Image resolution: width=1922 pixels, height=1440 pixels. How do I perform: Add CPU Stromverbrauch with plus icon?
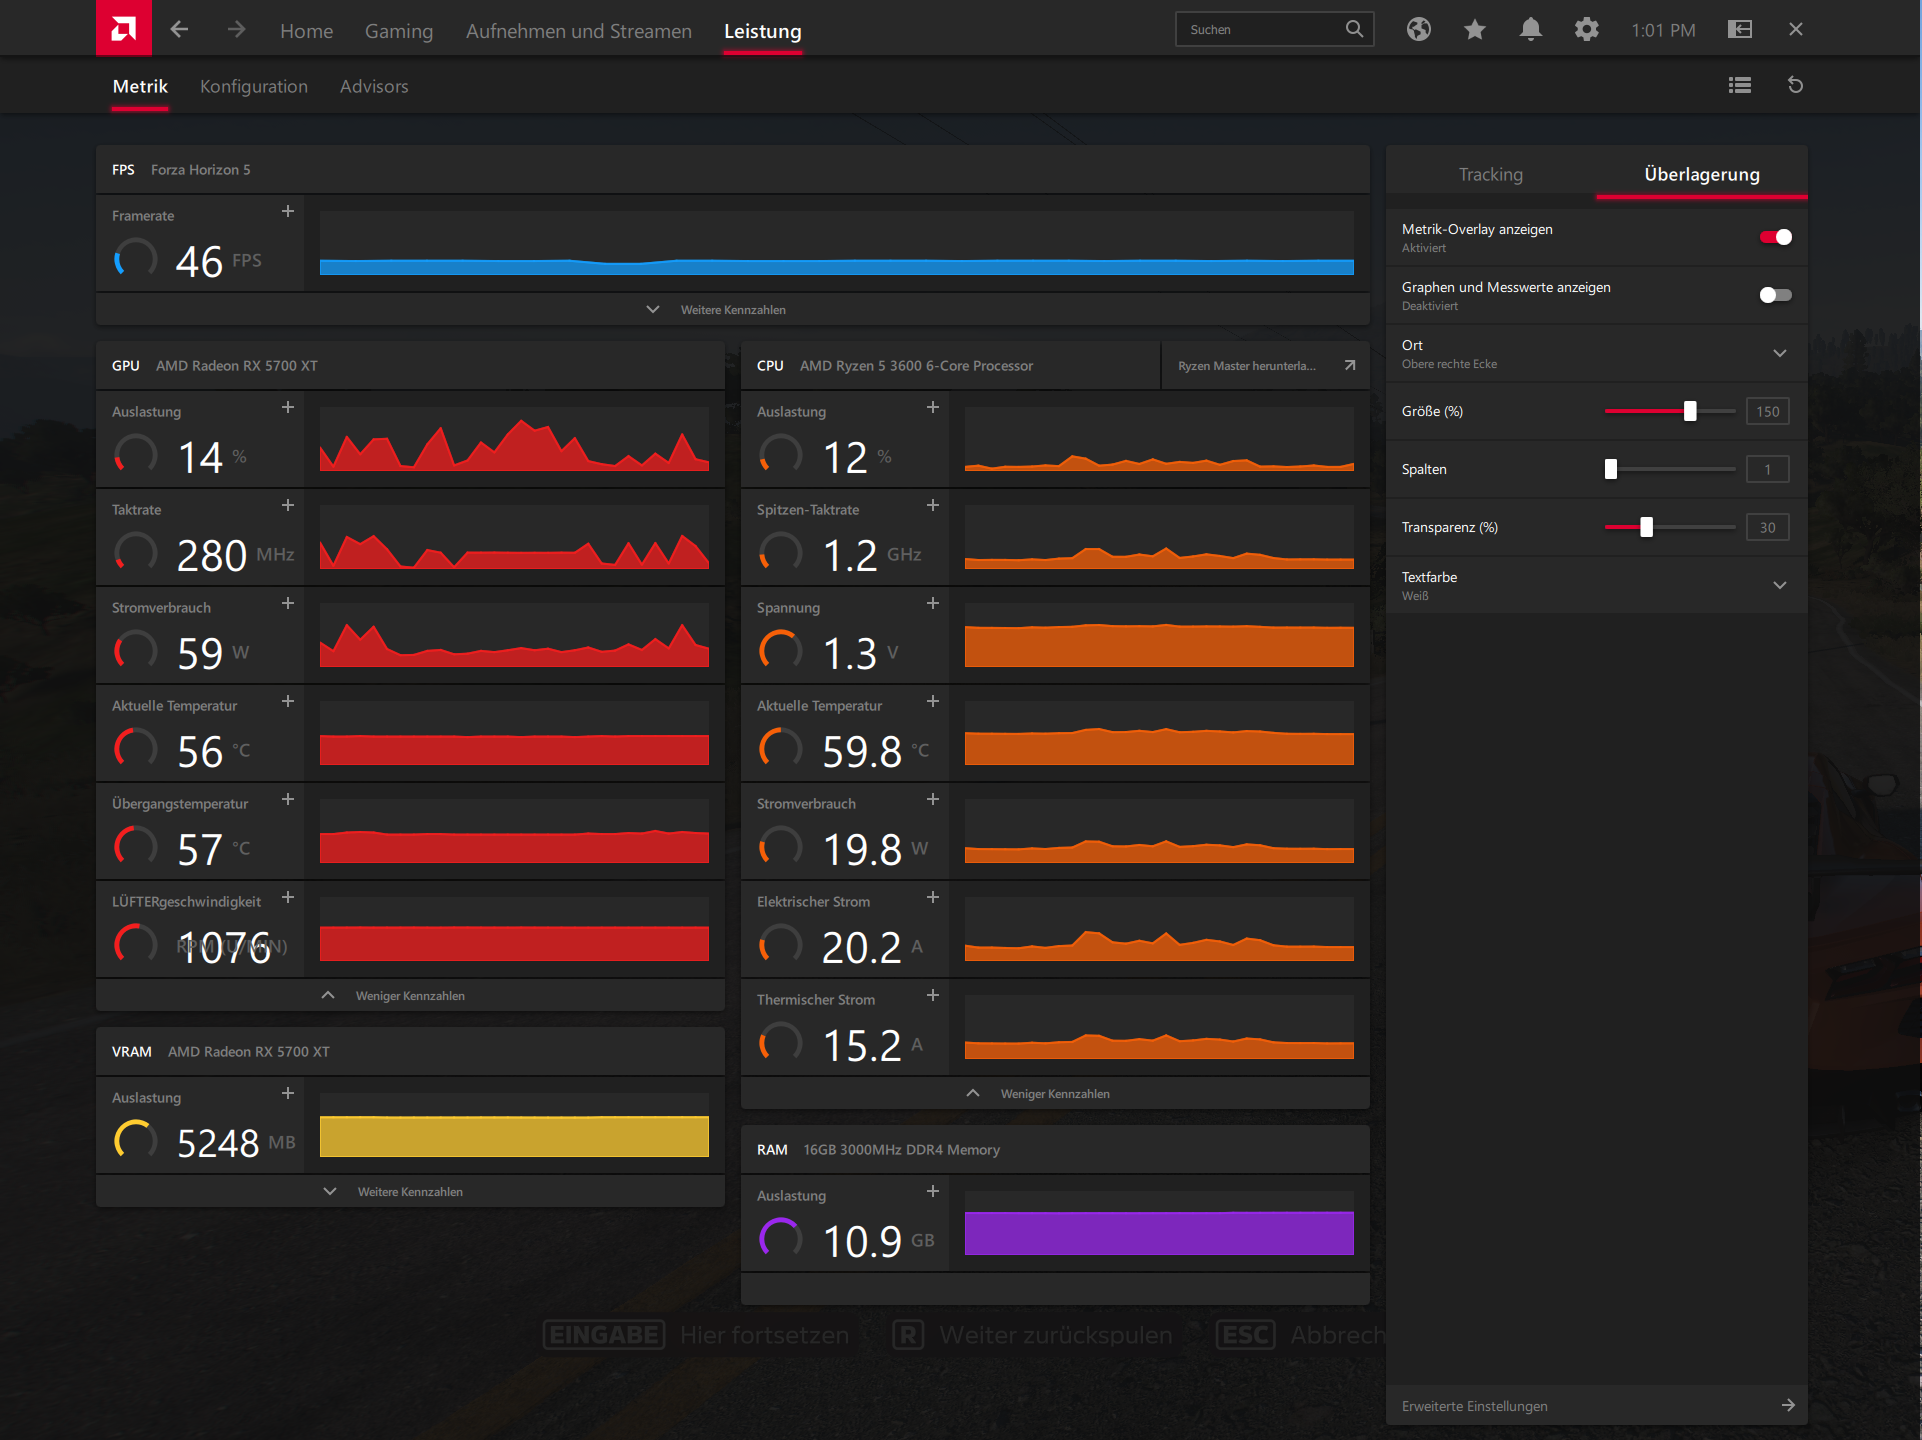933,799
